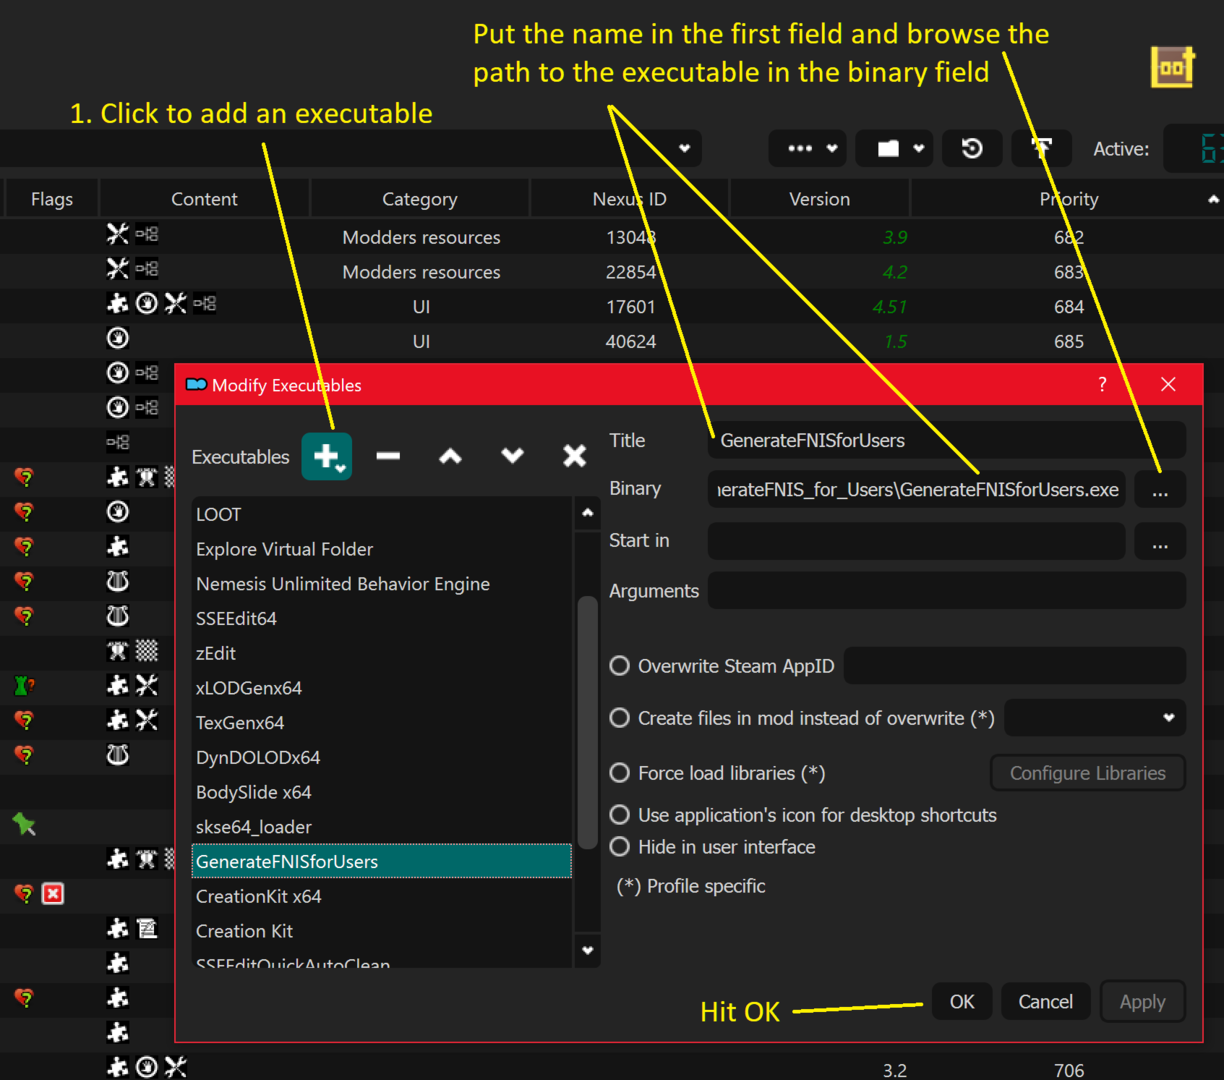Screen dimensions: 1224x1080
Task: Sort mod list by Version column
Action: (x=820, y=199)
